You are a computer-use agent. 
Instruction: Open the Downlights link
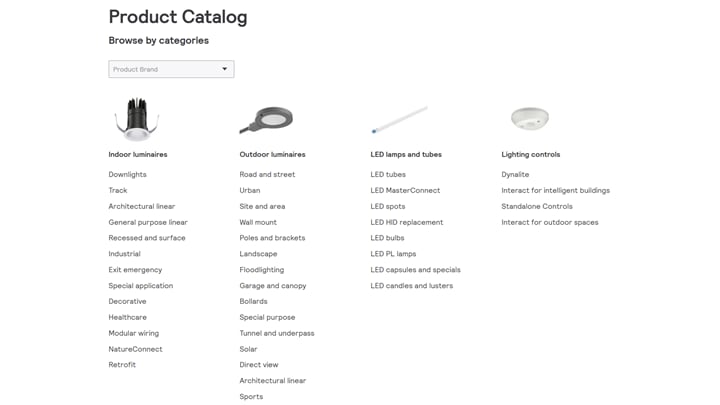point(127,175)
